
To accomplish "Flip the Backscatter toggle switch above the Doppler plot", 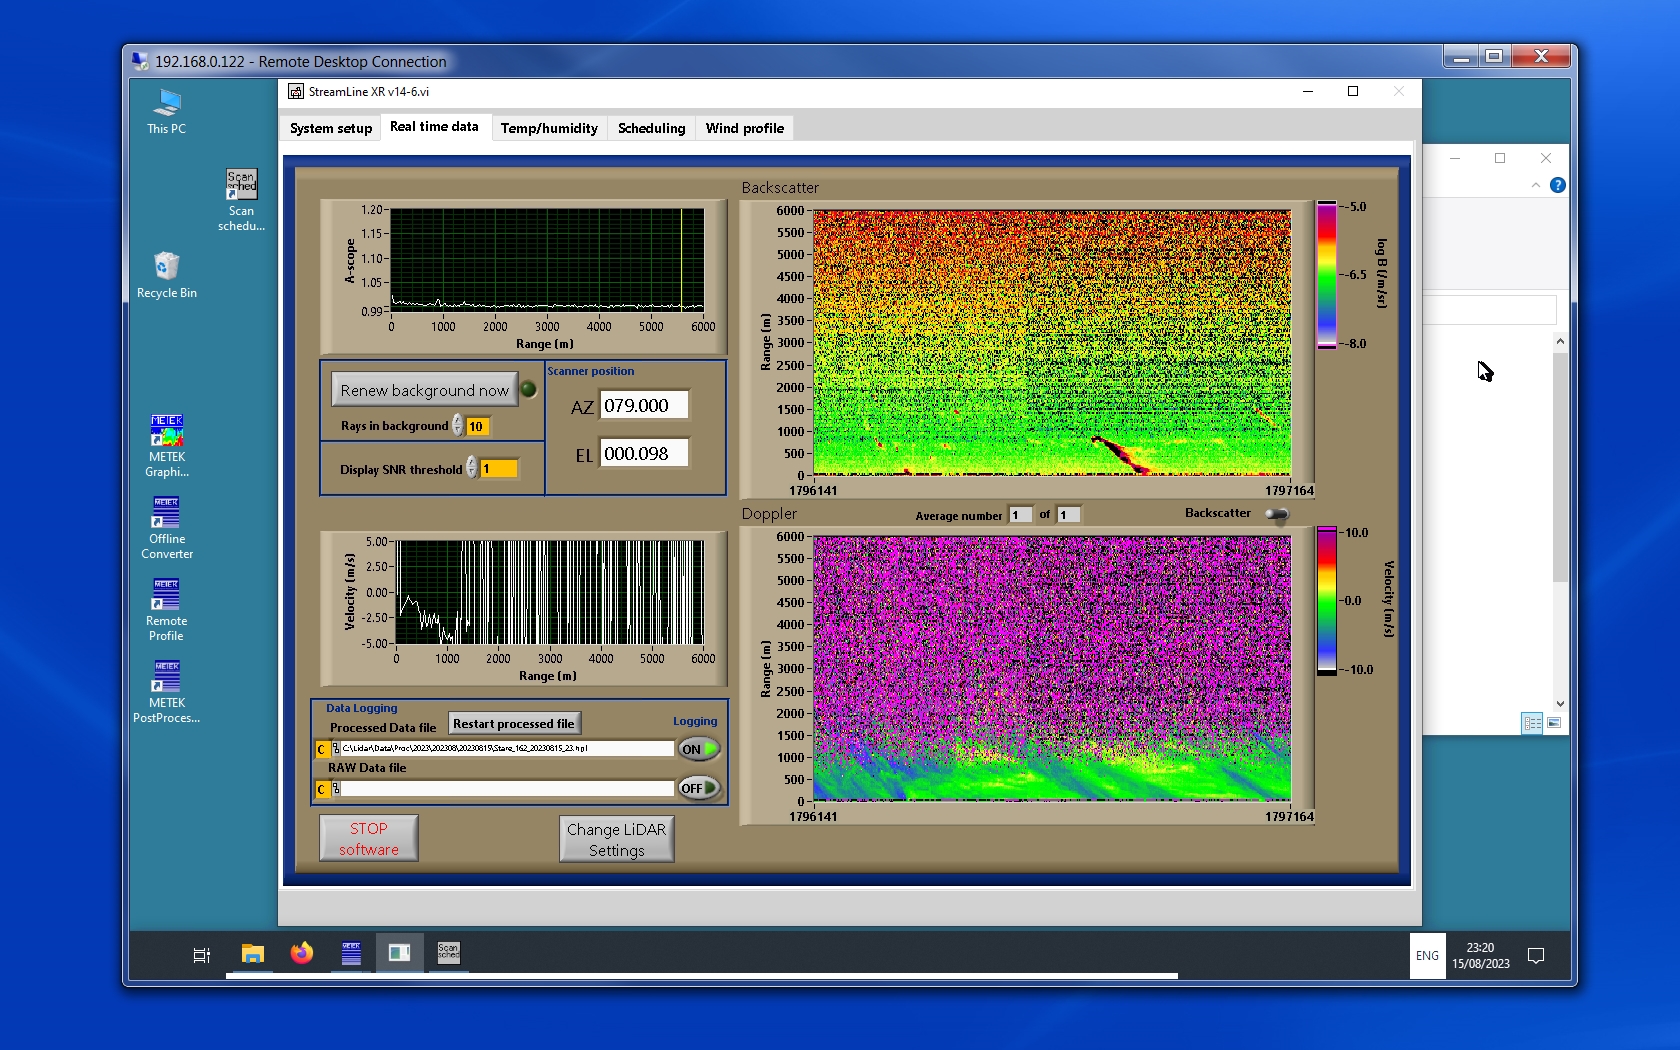I will [1277, 514].
